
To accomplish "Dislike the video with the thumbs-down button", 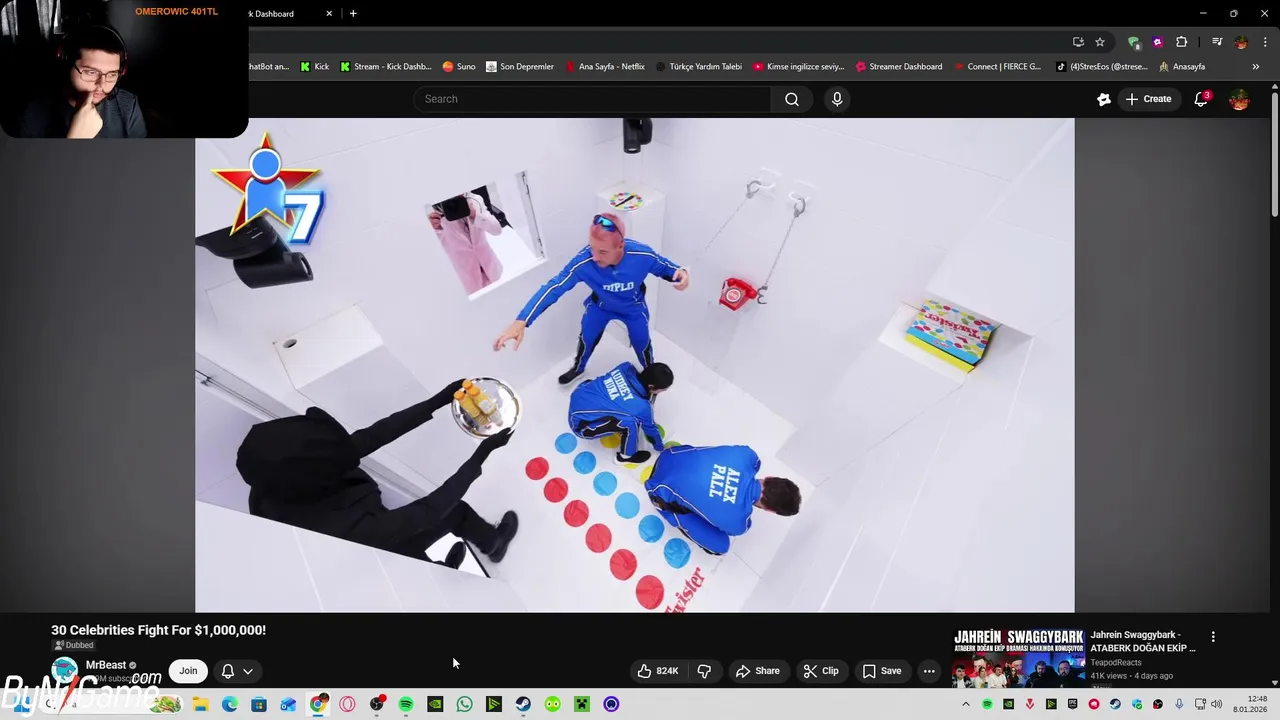I will tap(704, 671).
